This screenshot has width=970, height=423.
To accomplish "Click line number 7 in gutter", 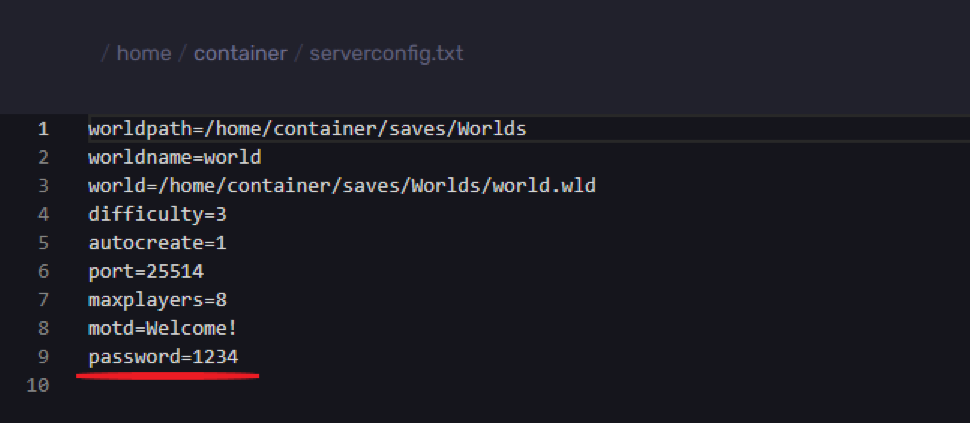I will [x=43, y=300].
